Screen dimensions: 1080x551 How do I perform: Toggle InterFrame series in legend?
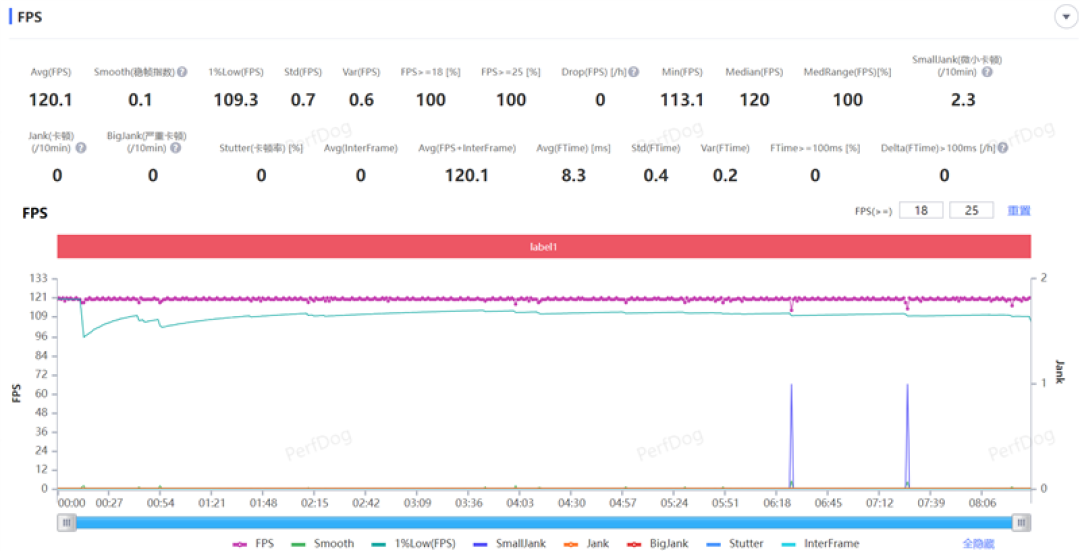(x=820, y=543)
